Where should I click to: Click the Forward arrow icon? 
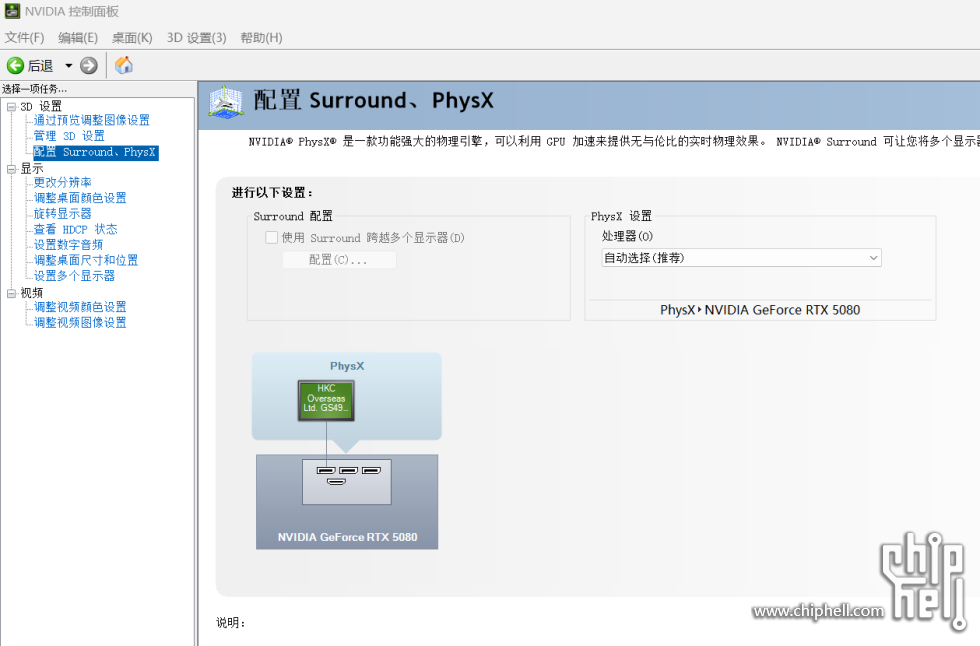89,66
